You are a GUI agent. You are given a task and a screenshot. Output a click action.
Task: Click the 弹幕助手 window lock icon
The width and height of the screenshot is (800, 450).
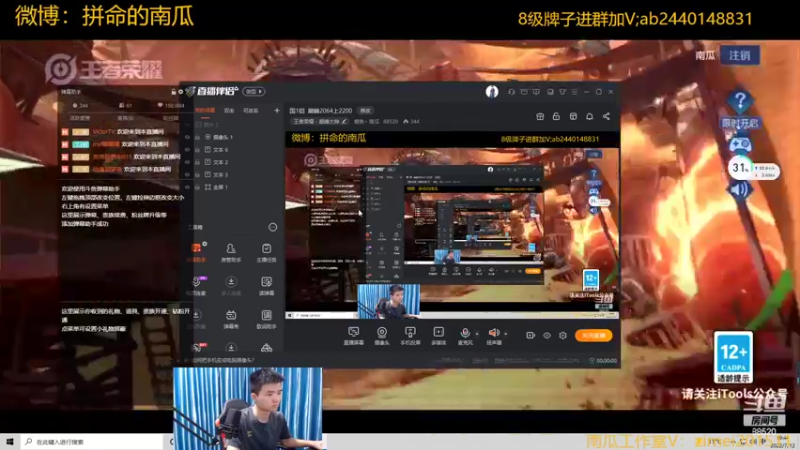[x=173, y=92]
